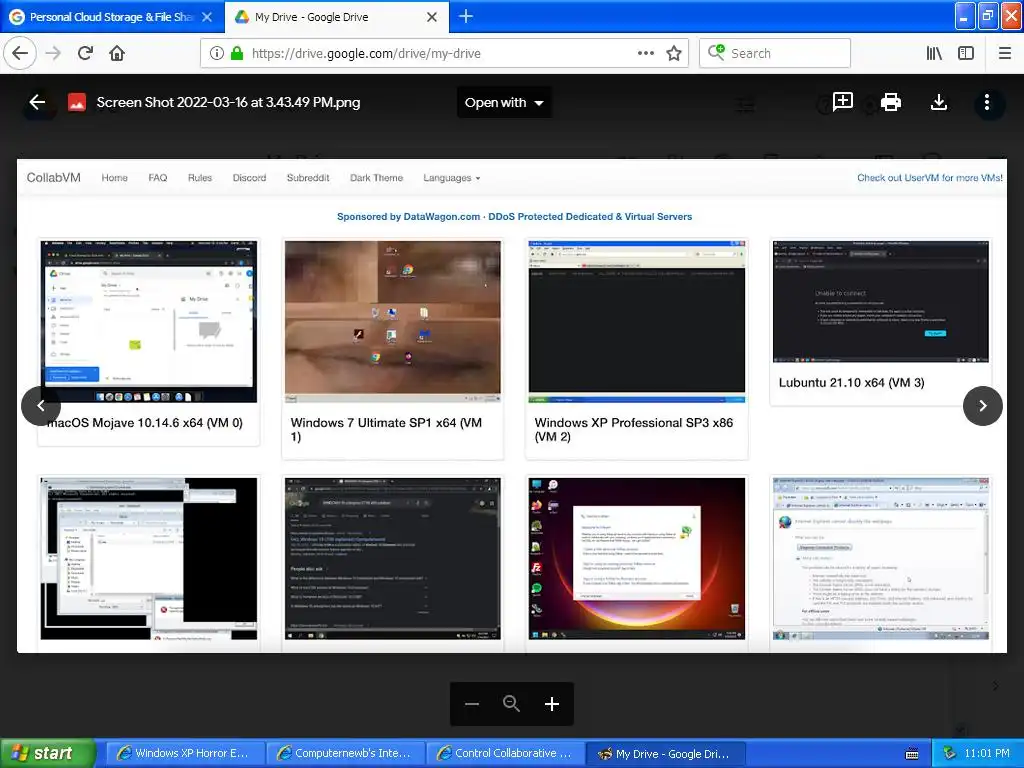1024x768 pixels.
Task: Close the My Drive - Google Drive tab
Action: [x=432, y=17]
